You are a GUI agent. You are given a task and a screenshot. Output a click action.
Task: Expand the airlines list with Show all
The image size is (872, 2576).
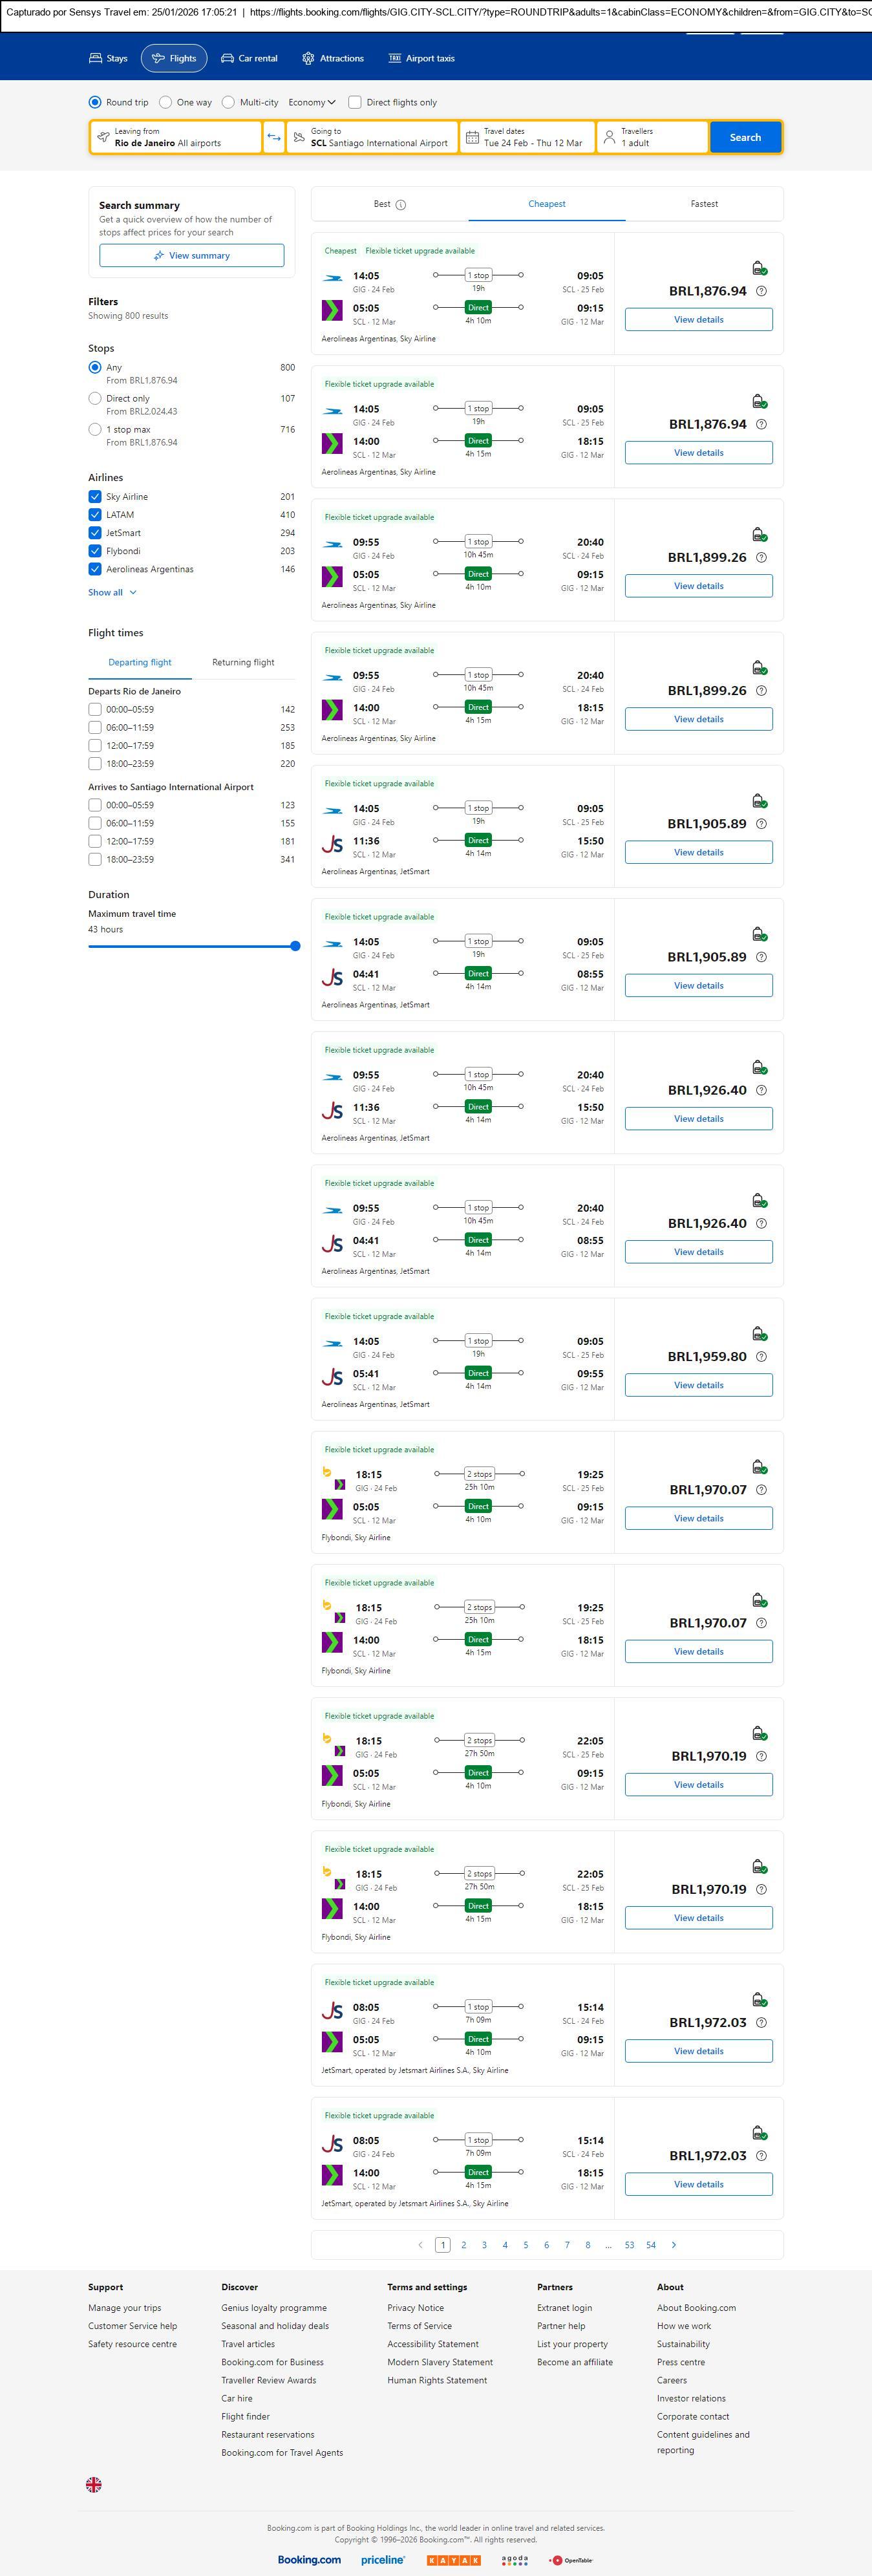point(112,593)
